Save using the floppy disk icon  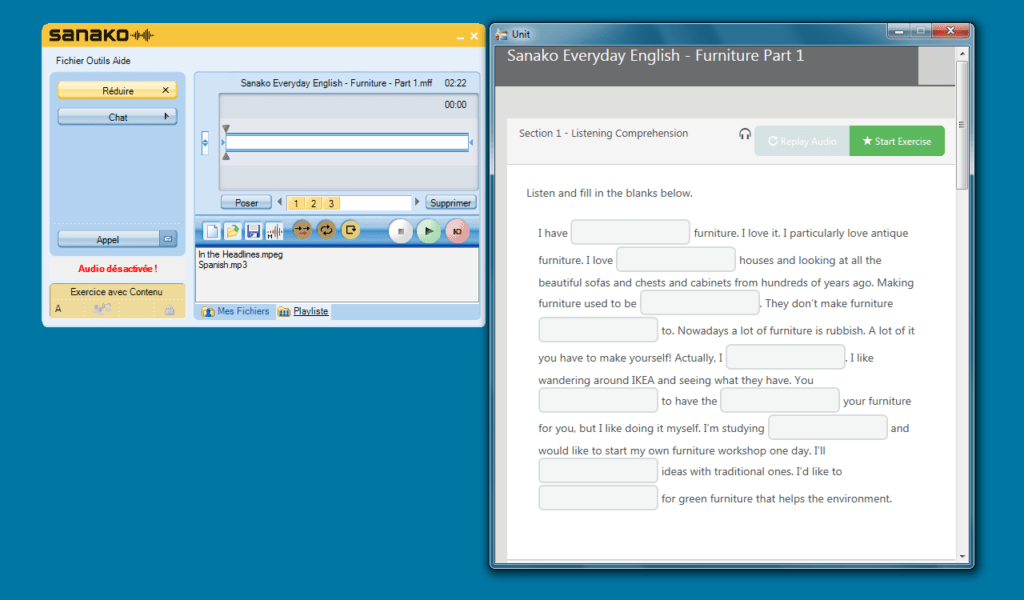pyautogui.click(x=253, y=231)
